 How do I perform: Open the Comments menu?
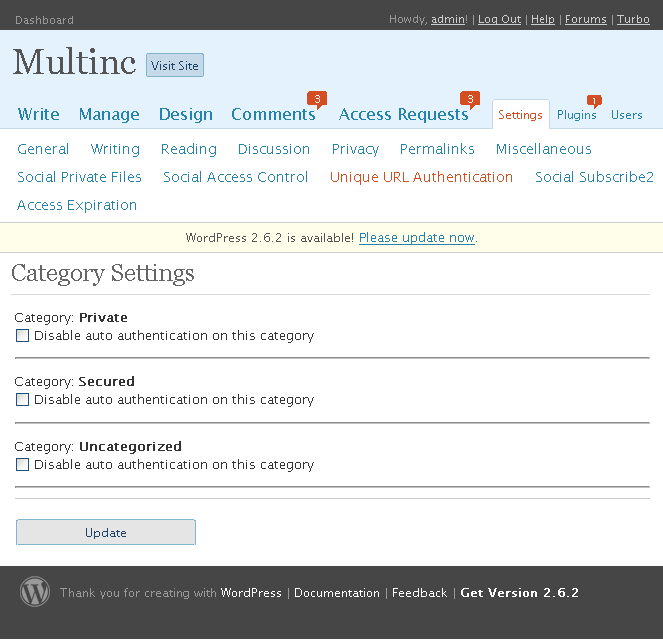[273, 114]
